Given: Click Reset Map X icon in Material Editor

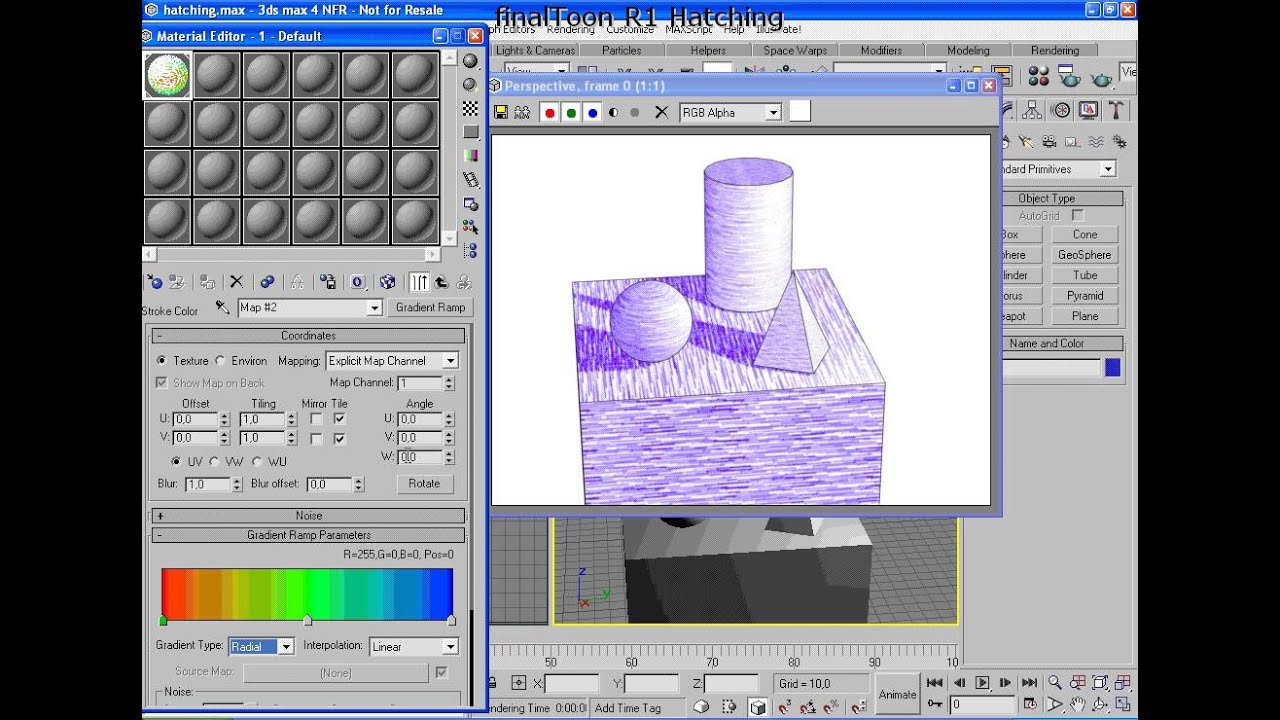Looking at the screenshot, I should (236, 282).
